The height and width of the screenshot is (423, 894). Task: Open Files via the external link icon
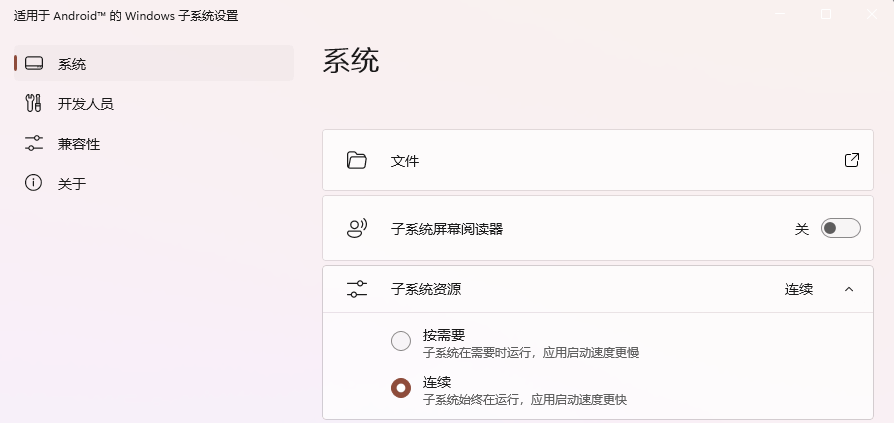pos(852,160)
